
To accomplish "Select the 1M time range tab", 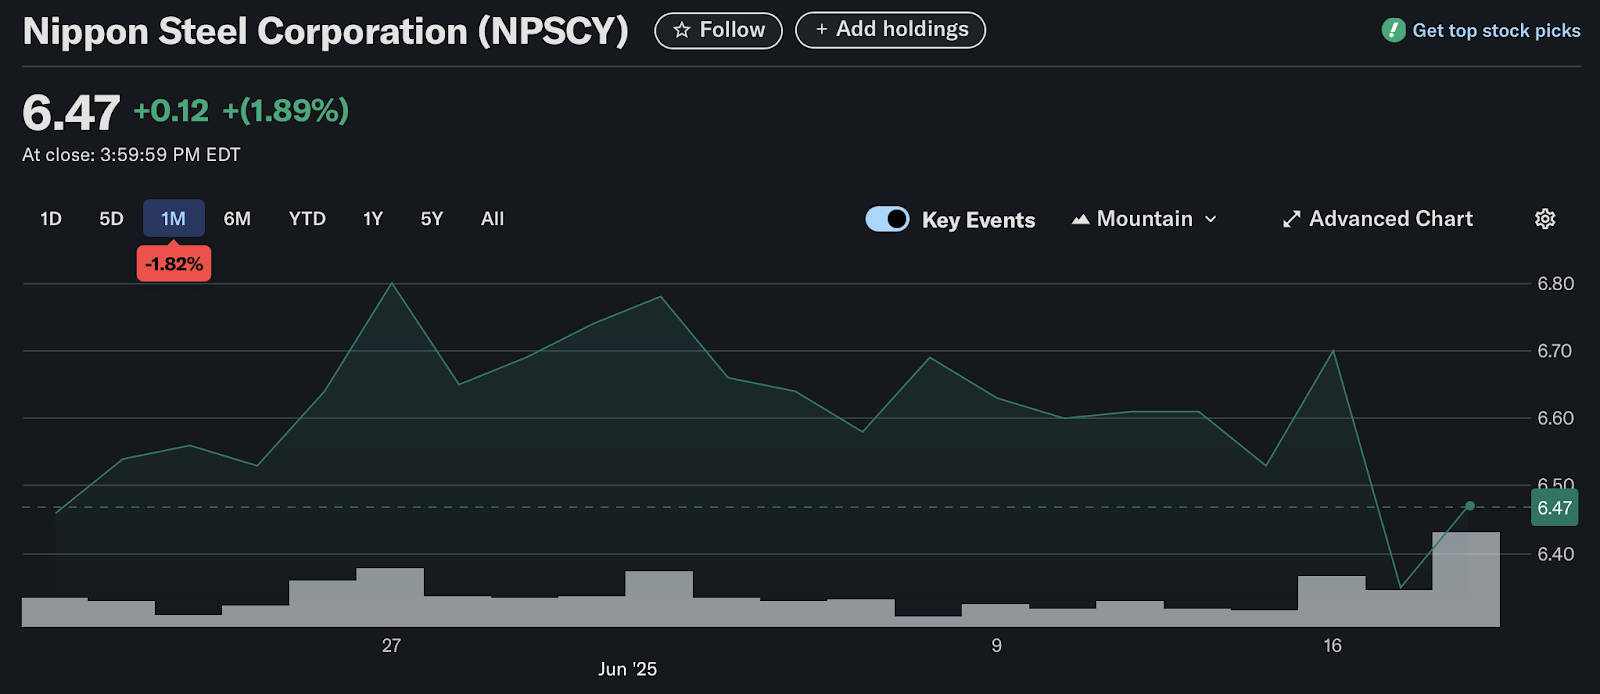I will pos(174,218).
